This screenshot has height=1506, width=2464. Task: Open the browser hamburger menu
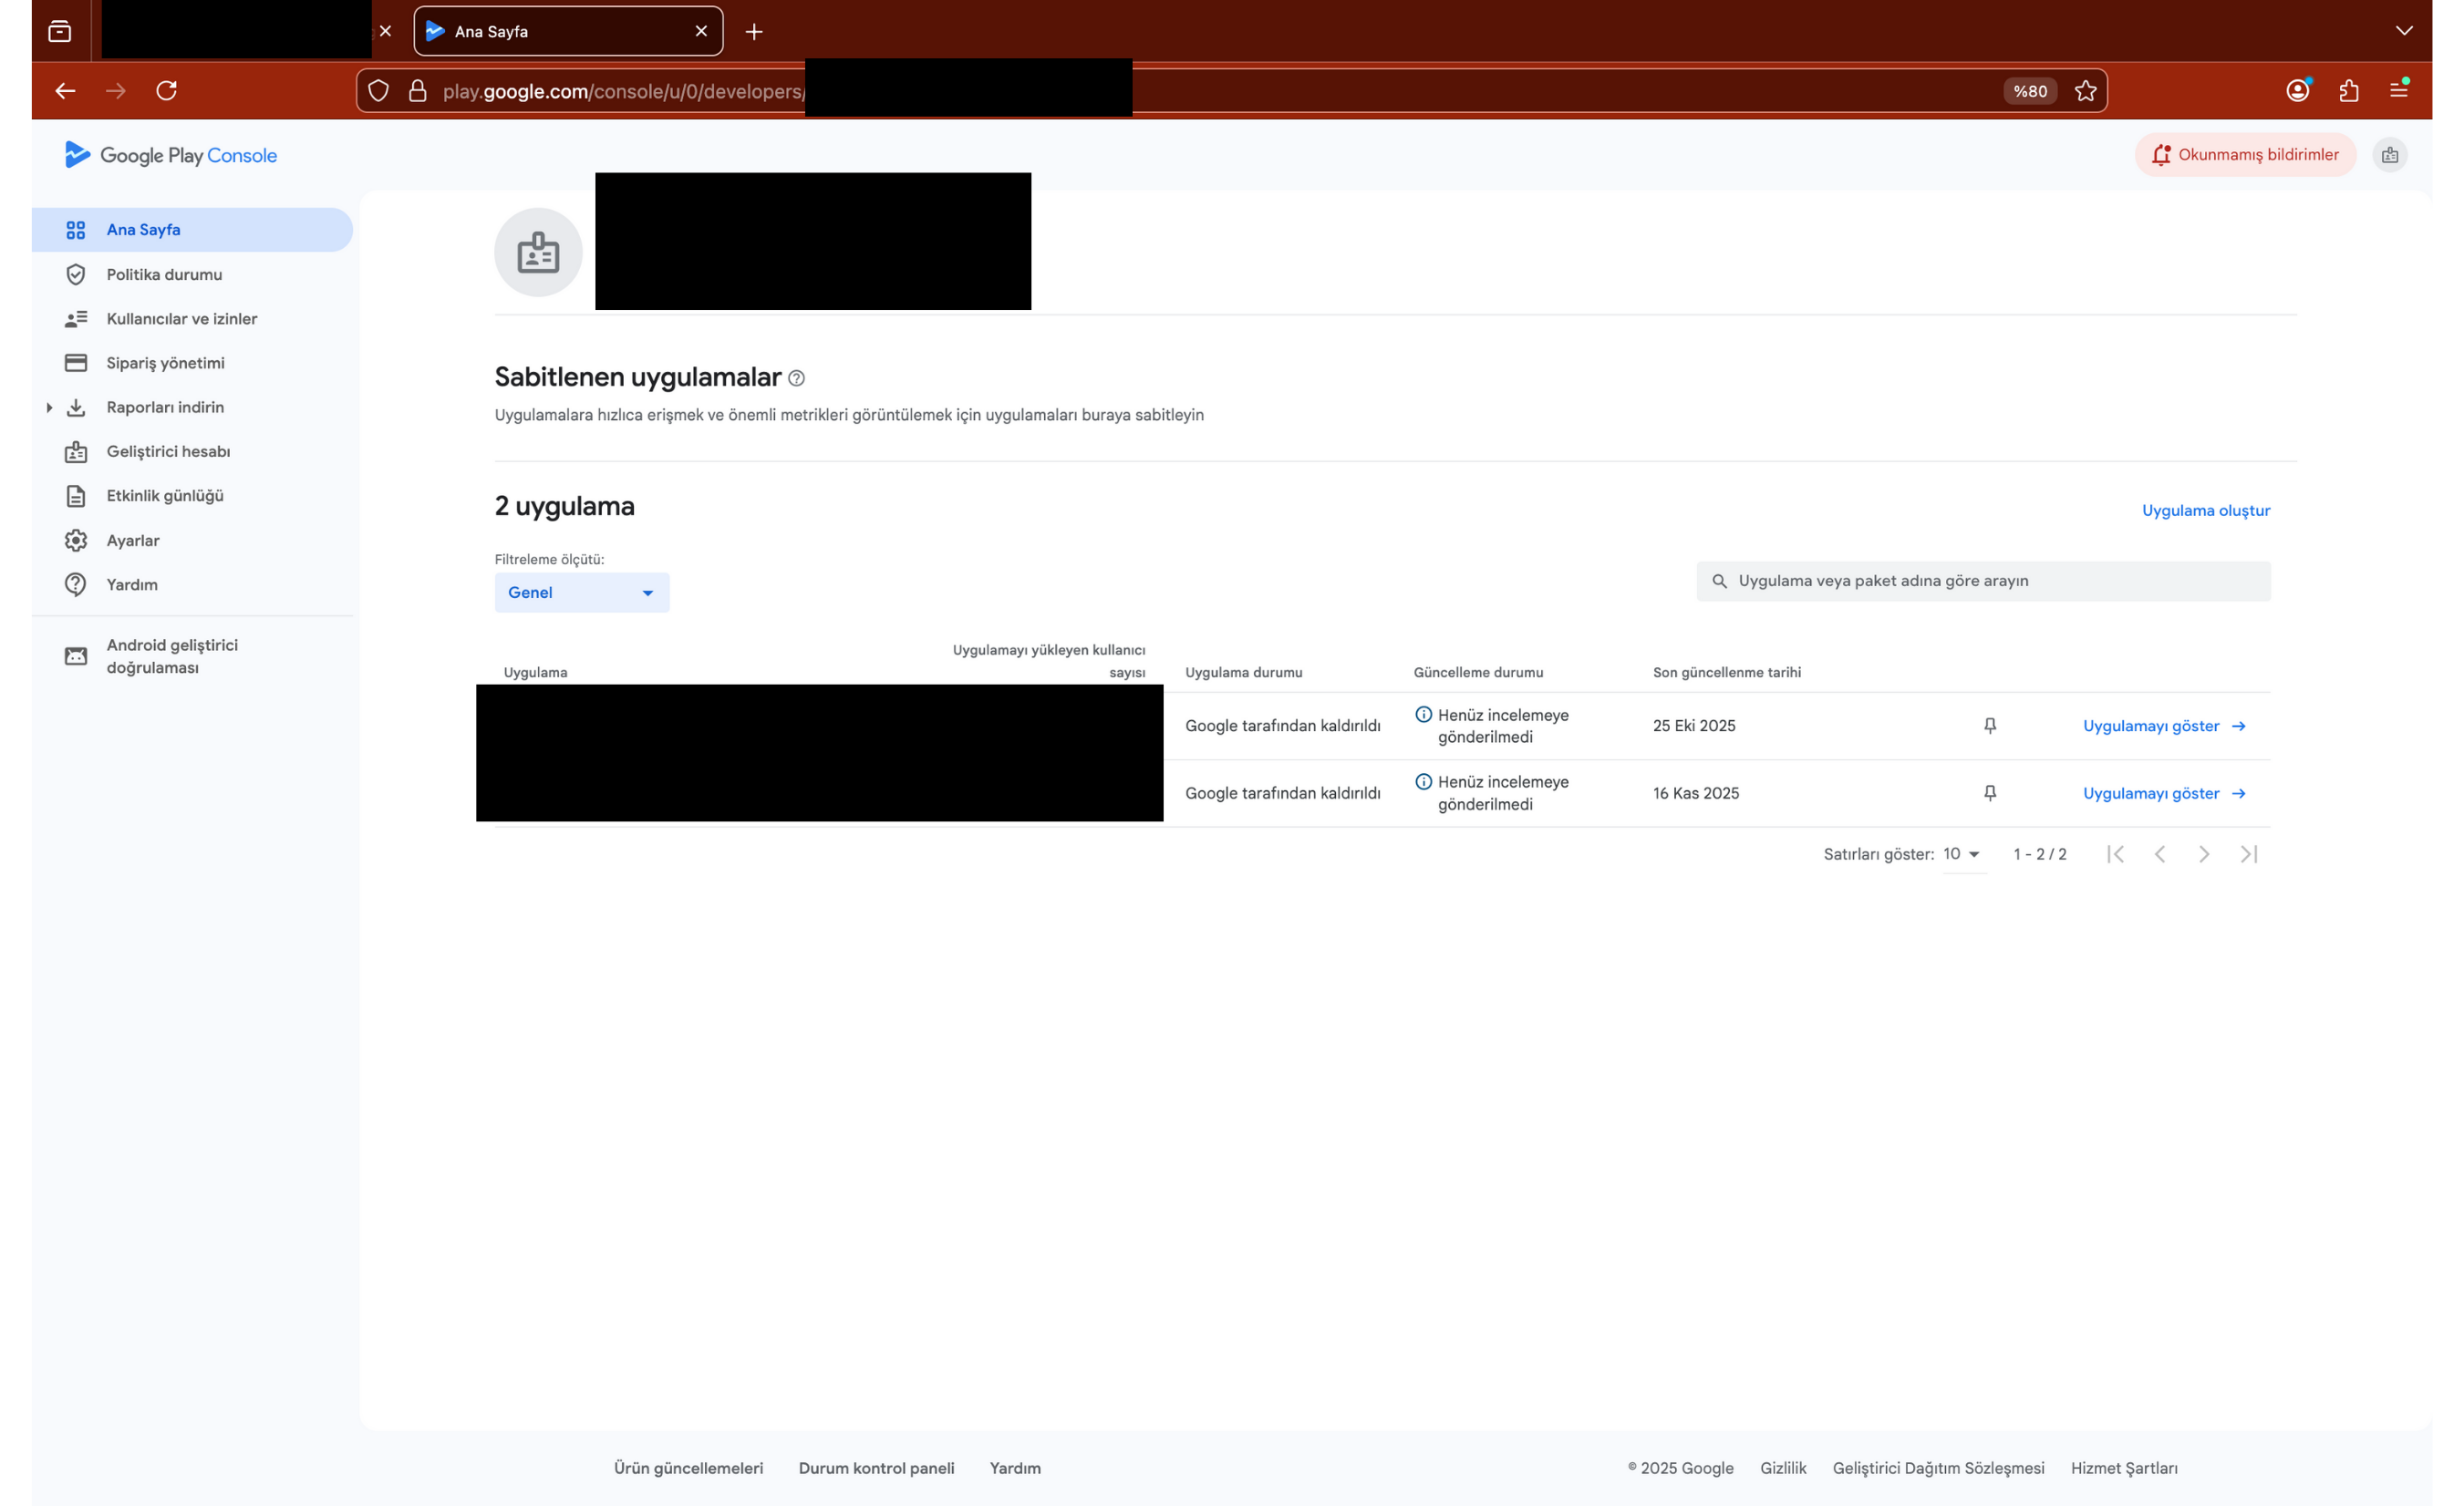(x=2399, y=91)
